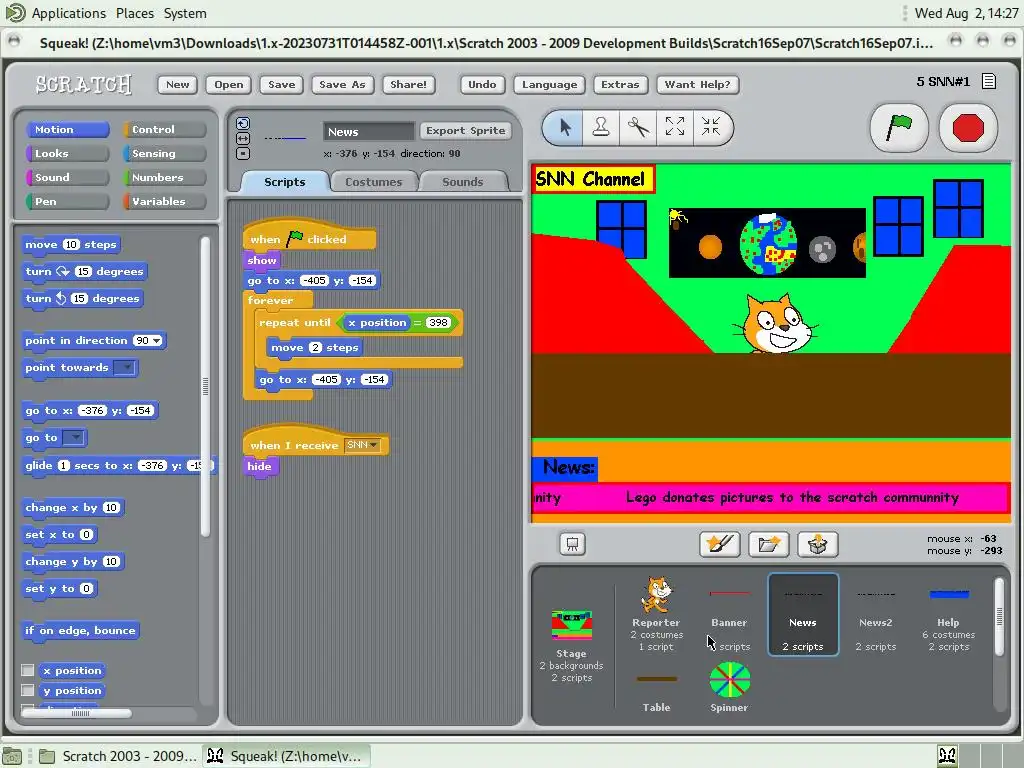Viewport: 1024px width, 768px height.
Task: Click the Share! button
Action: pos(408,84)
